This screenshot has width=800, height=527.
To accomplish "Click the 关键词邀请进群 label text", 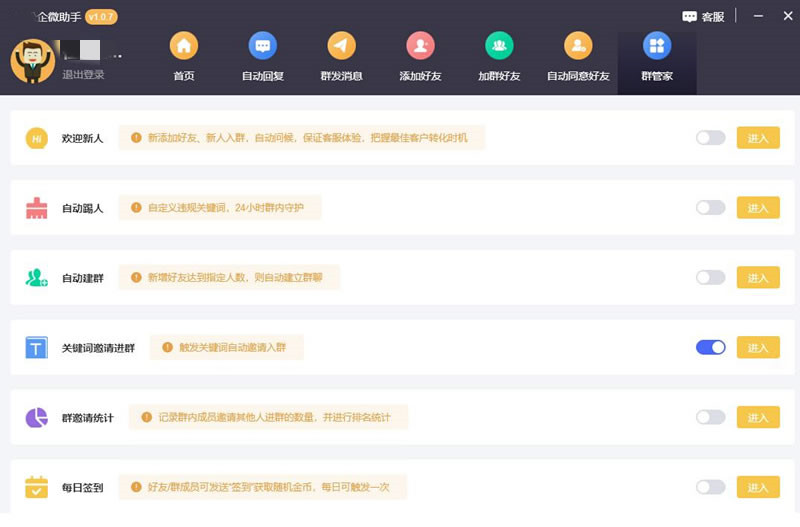I will [98, 348].
